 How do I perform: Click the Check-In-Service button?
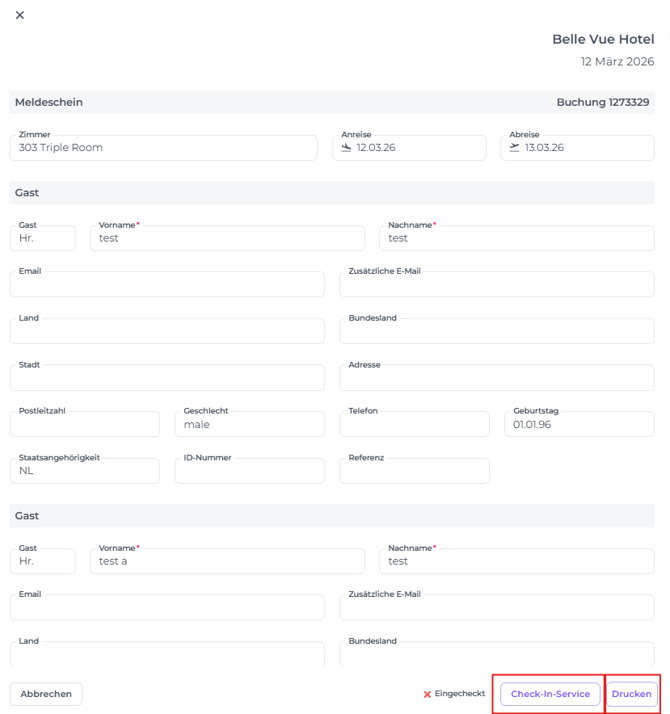tap(550, 694)
